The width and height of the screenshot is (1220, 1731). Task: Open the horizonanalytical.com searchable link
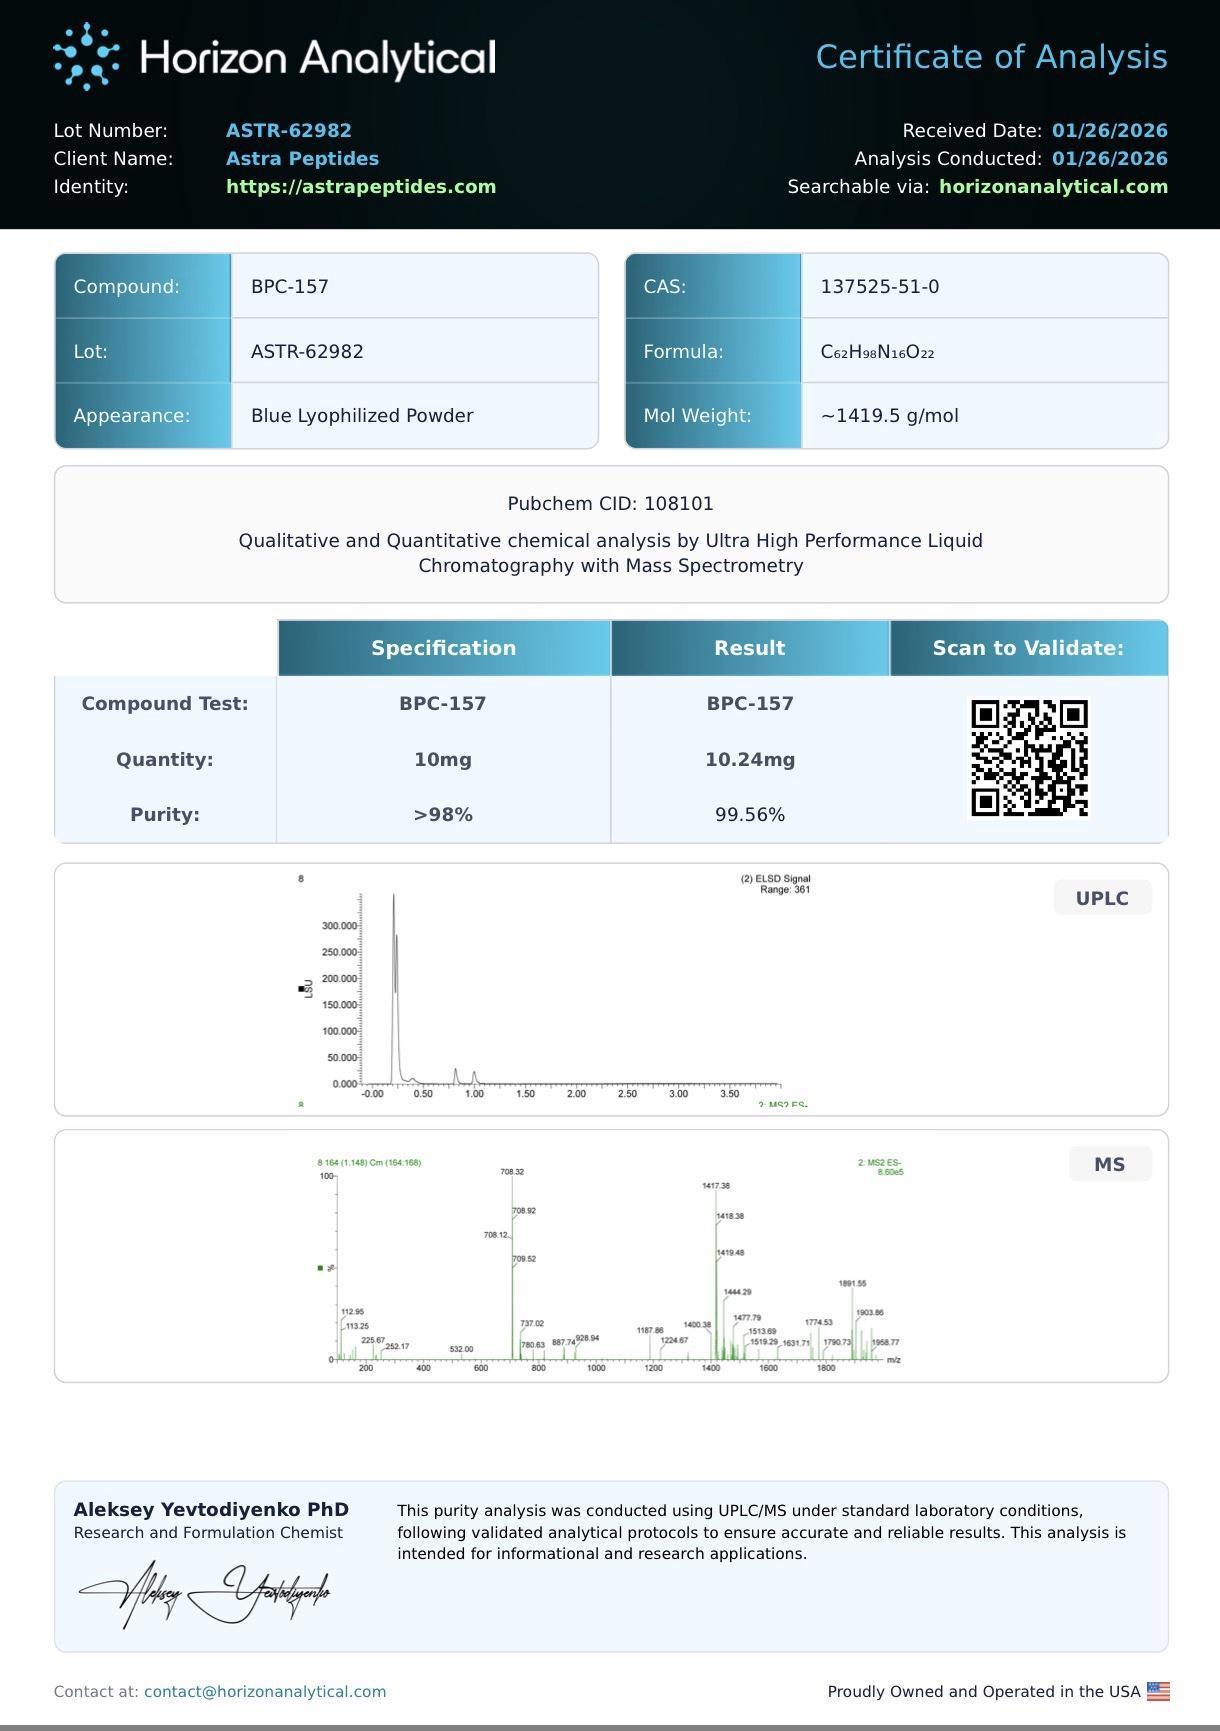point(1053,187)
